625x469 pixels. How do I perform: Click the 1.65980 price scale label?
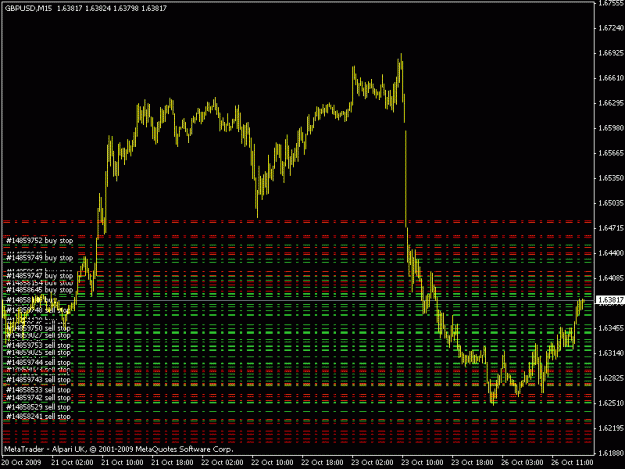coord(610,128)
